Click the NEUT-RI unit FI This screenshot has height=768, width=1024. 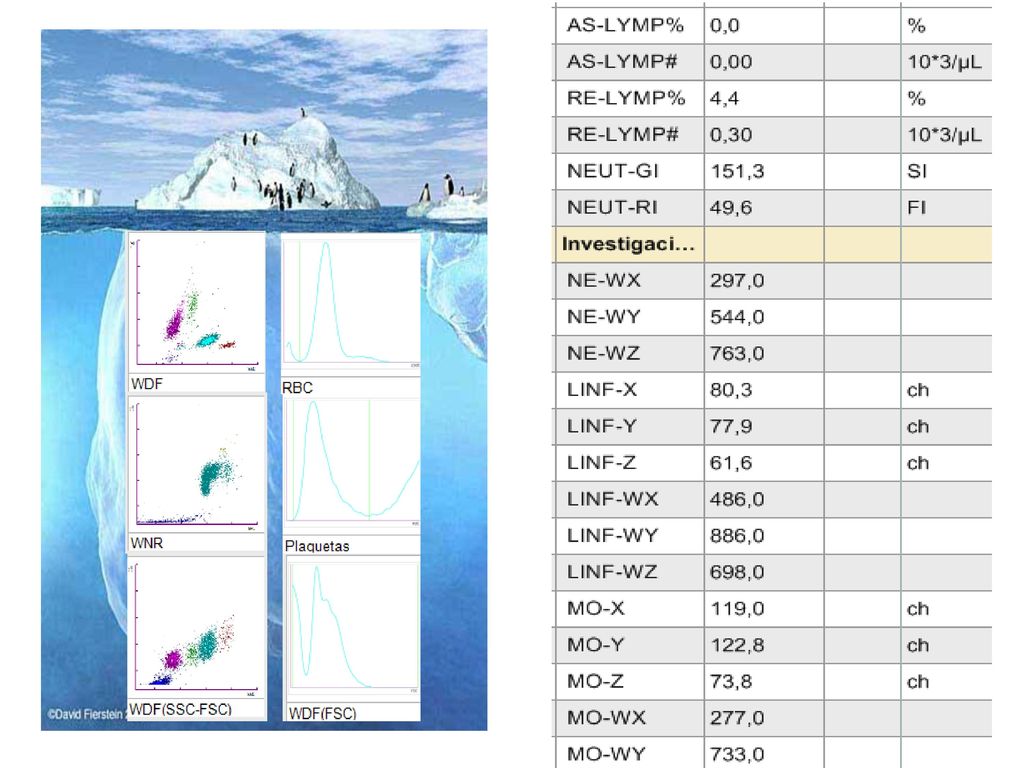(916, 208)
